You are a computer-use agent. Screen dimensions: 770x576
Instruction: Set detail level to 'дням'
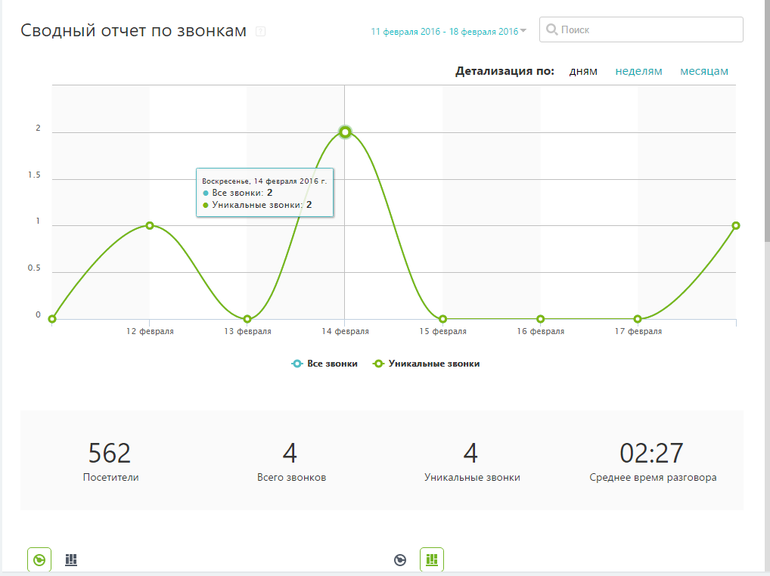(583, 71)
